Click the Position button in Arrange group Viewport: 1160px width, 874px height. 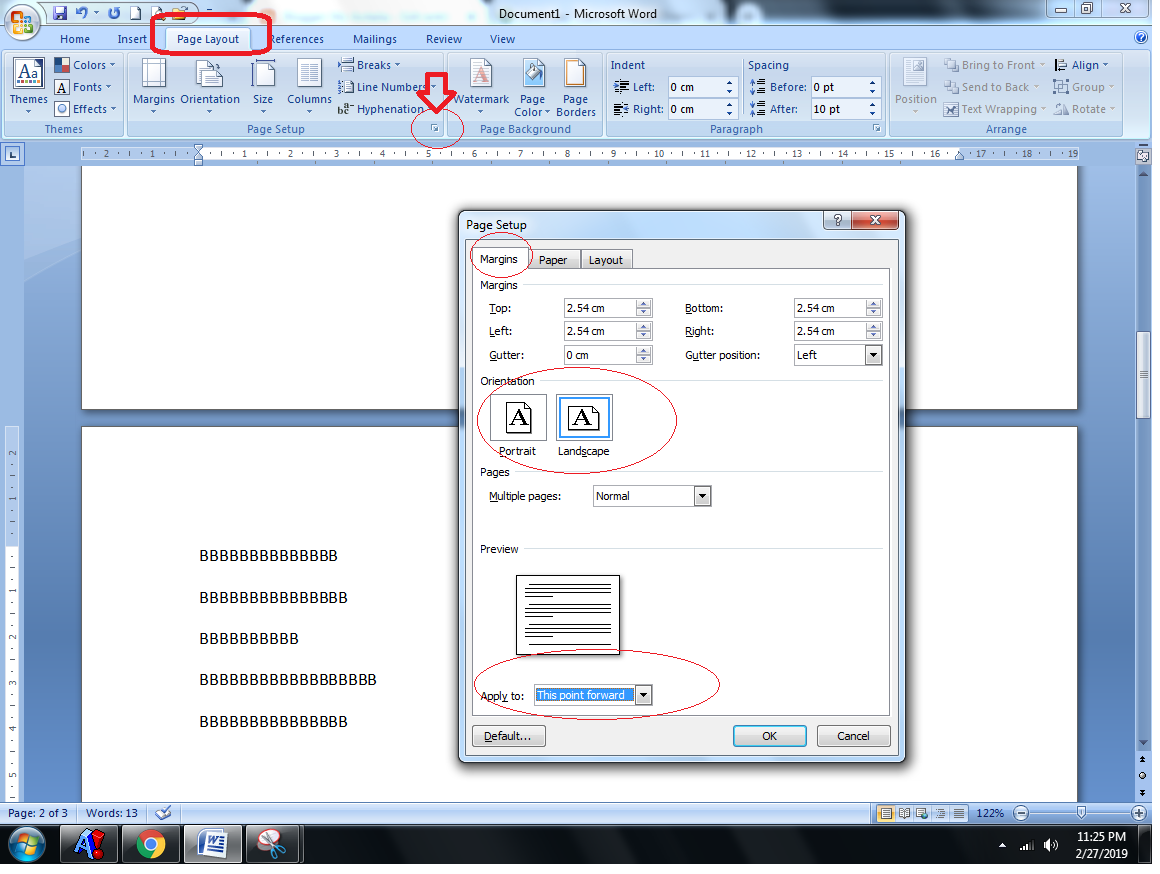(915, 87)
